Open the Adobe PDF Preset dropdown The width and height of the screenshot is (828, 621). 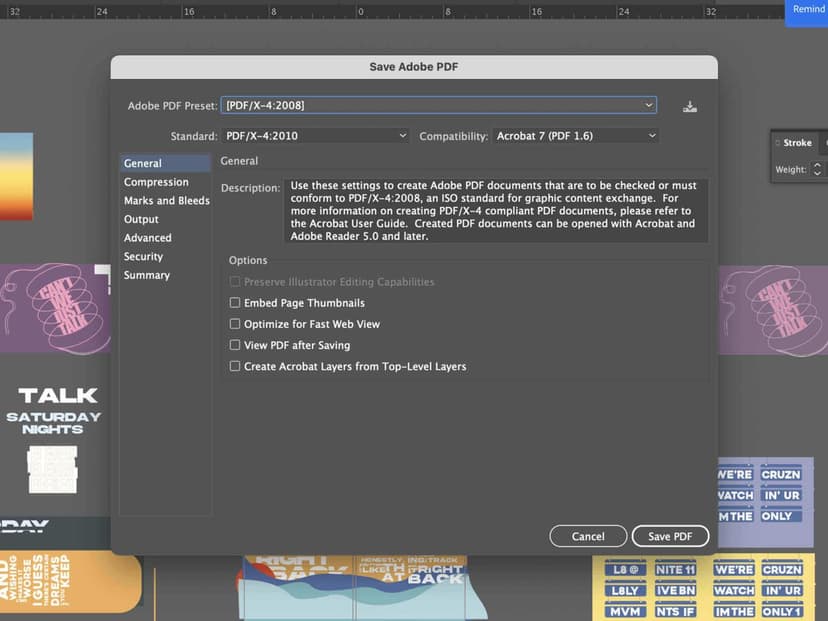[x=438, y=105]
